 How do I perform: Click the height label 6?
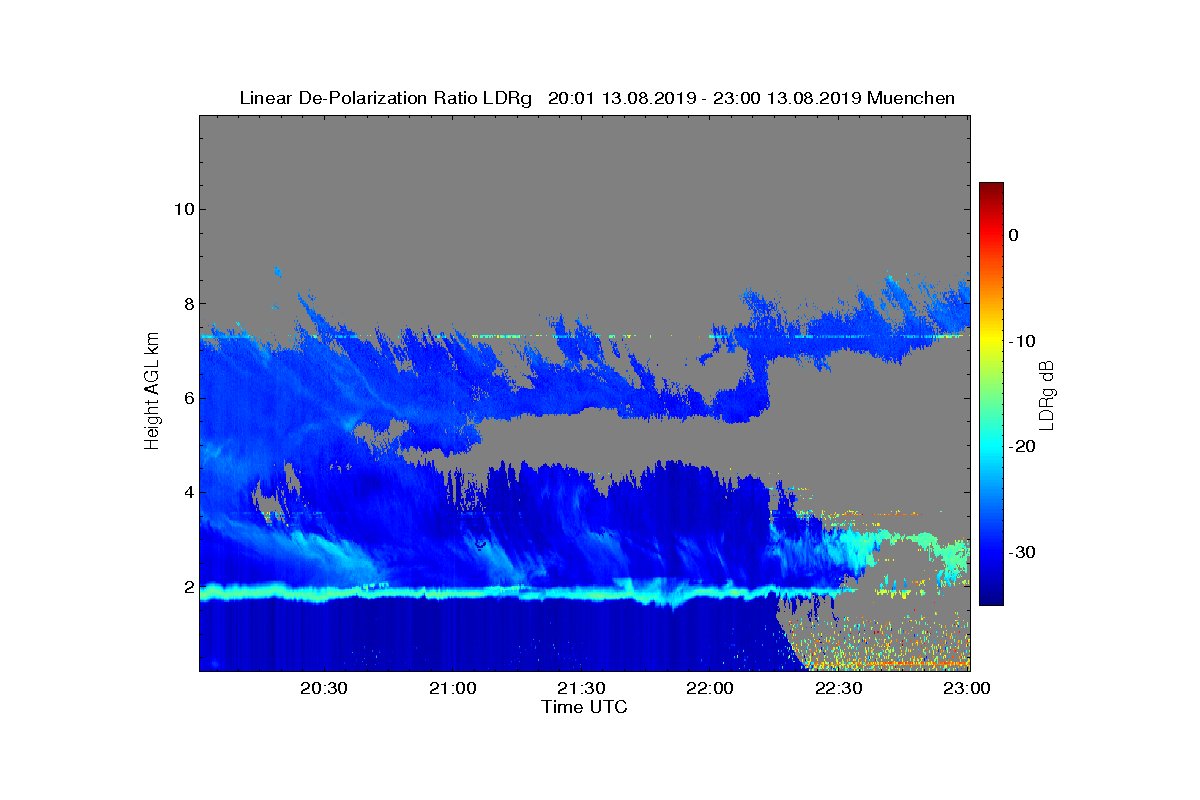[x=188, y=398]
